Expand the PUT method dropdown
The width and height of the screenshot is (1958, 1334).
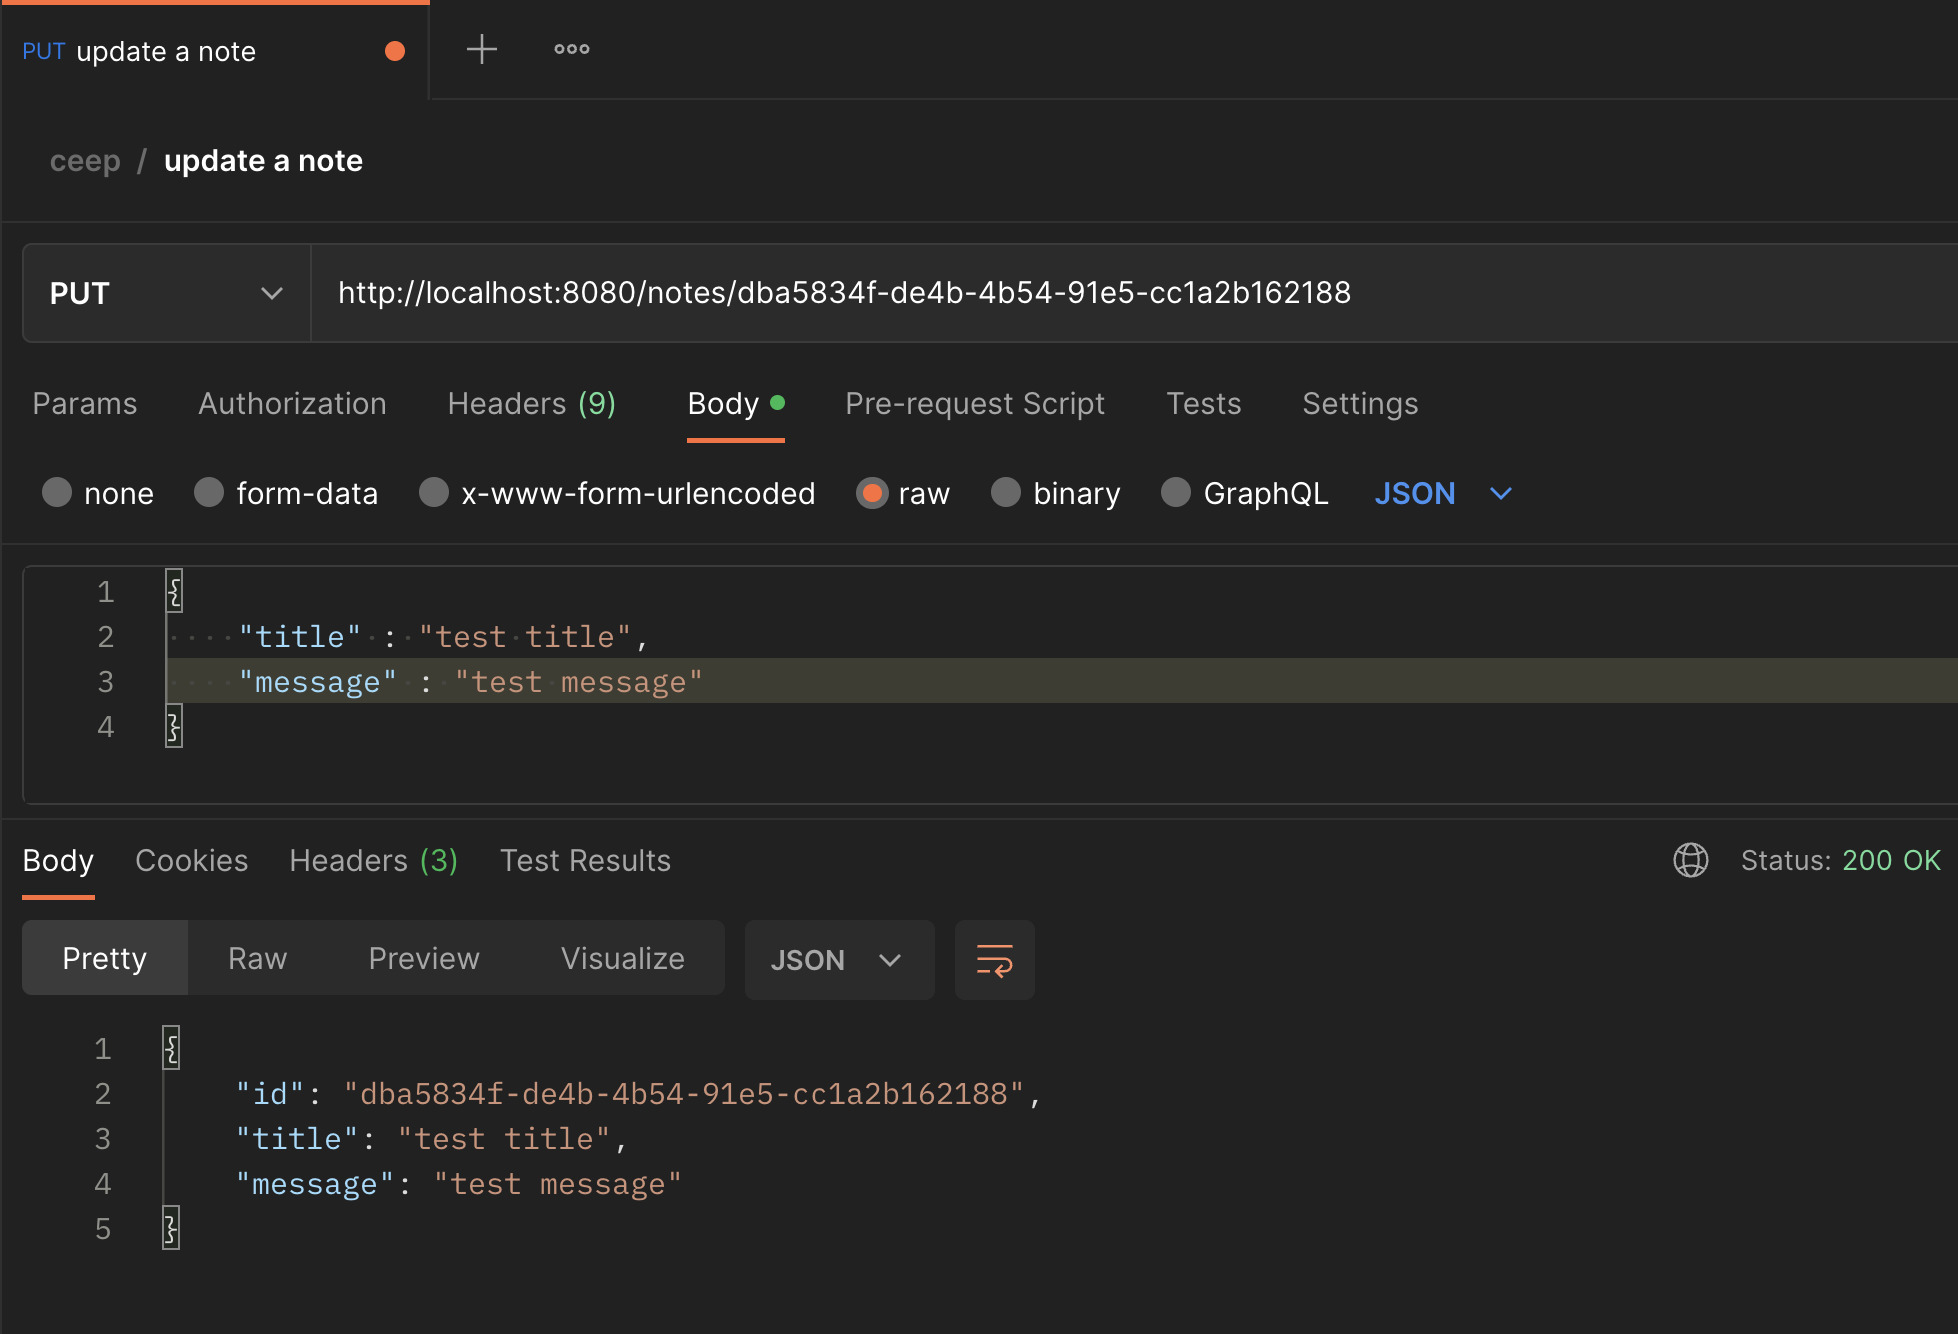click(x=167, y=293)
